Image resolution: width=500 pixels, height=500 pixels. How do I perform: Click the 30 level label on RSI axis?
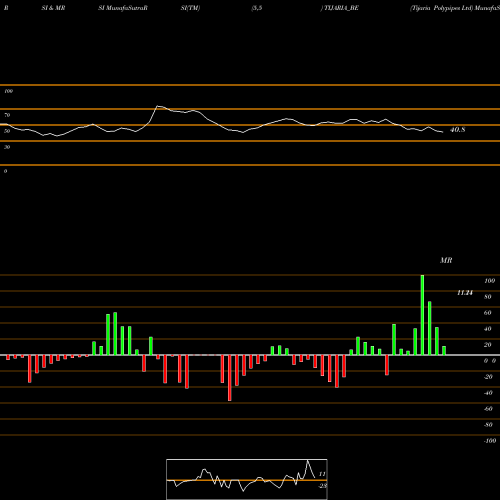click(x=7, y=147)
